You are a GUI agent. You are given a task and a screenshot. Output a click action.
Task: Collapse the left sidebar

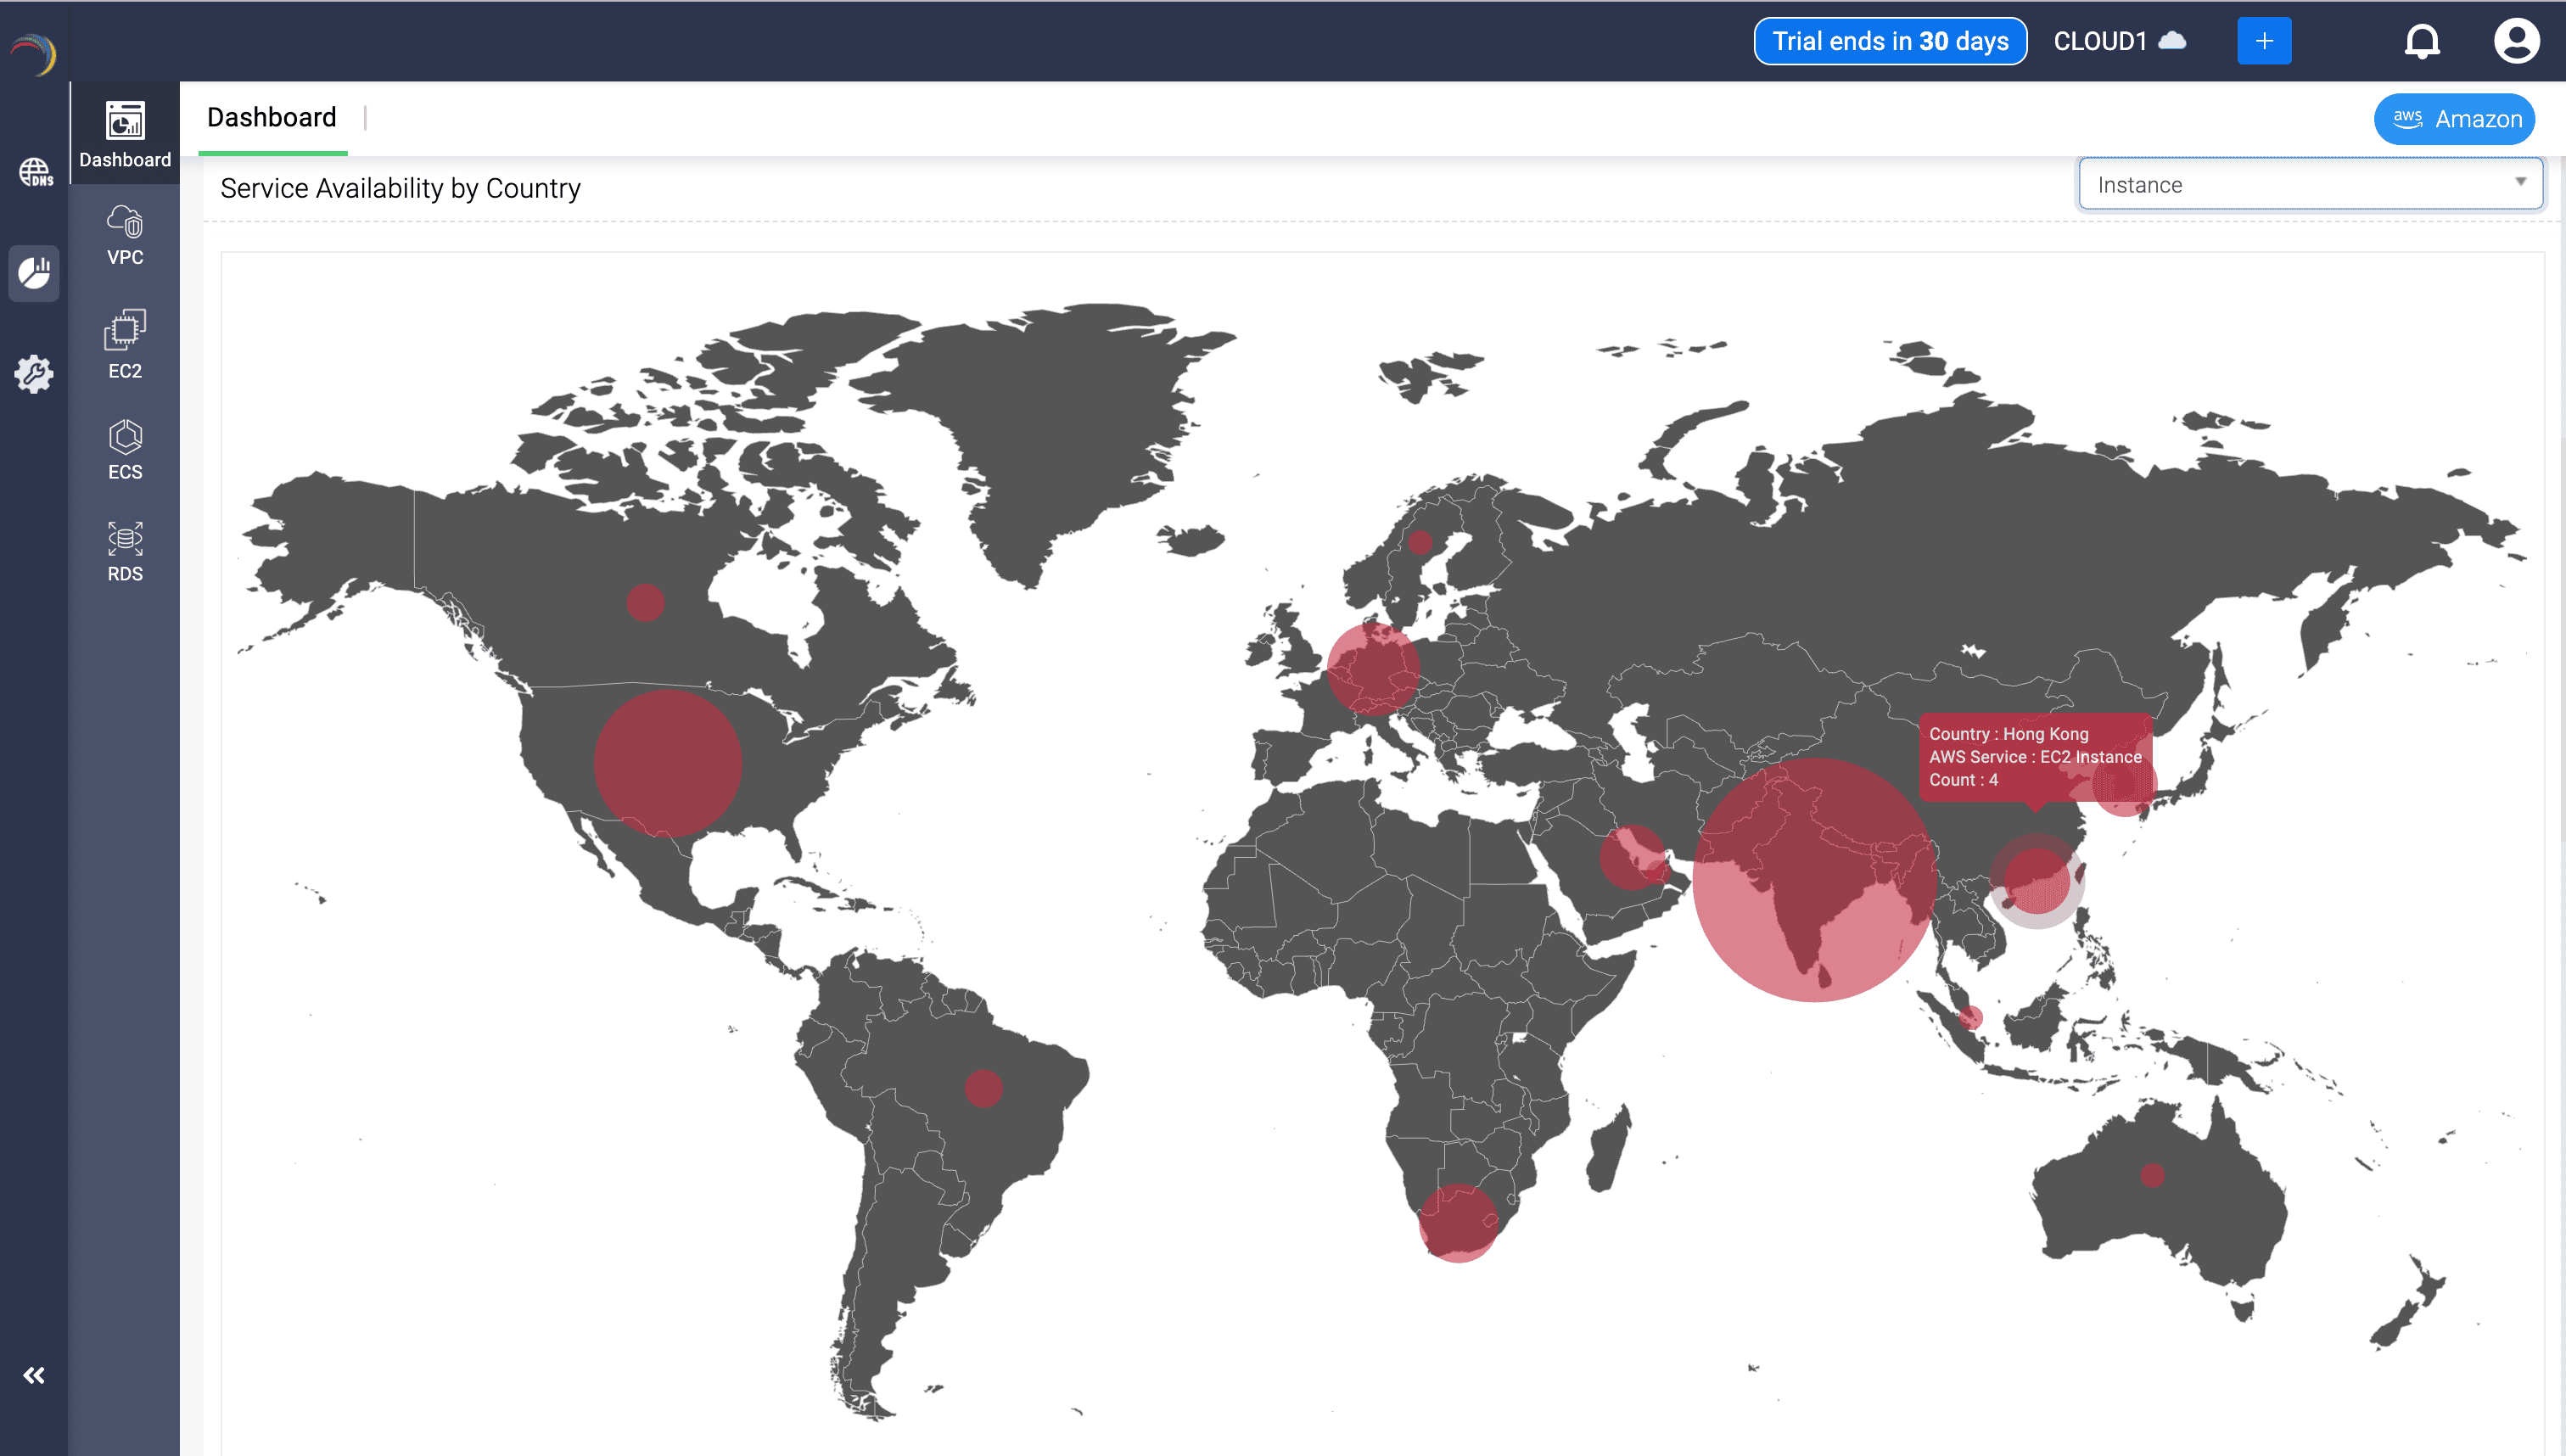click(35, 1375)
